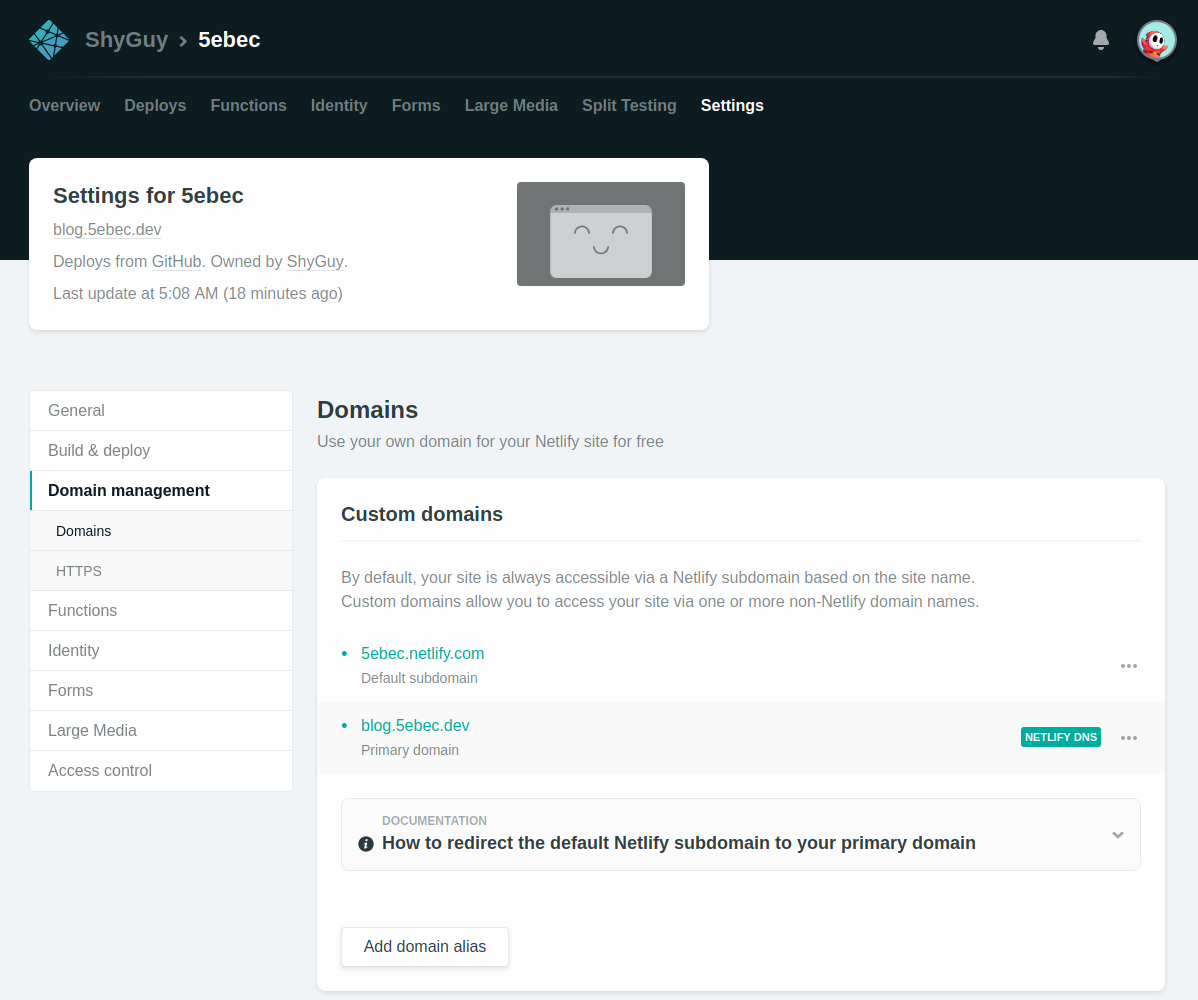Screen dimensions: 1198x1000
Task: Click the info icon in documentation box
Action: coord(366,843)
